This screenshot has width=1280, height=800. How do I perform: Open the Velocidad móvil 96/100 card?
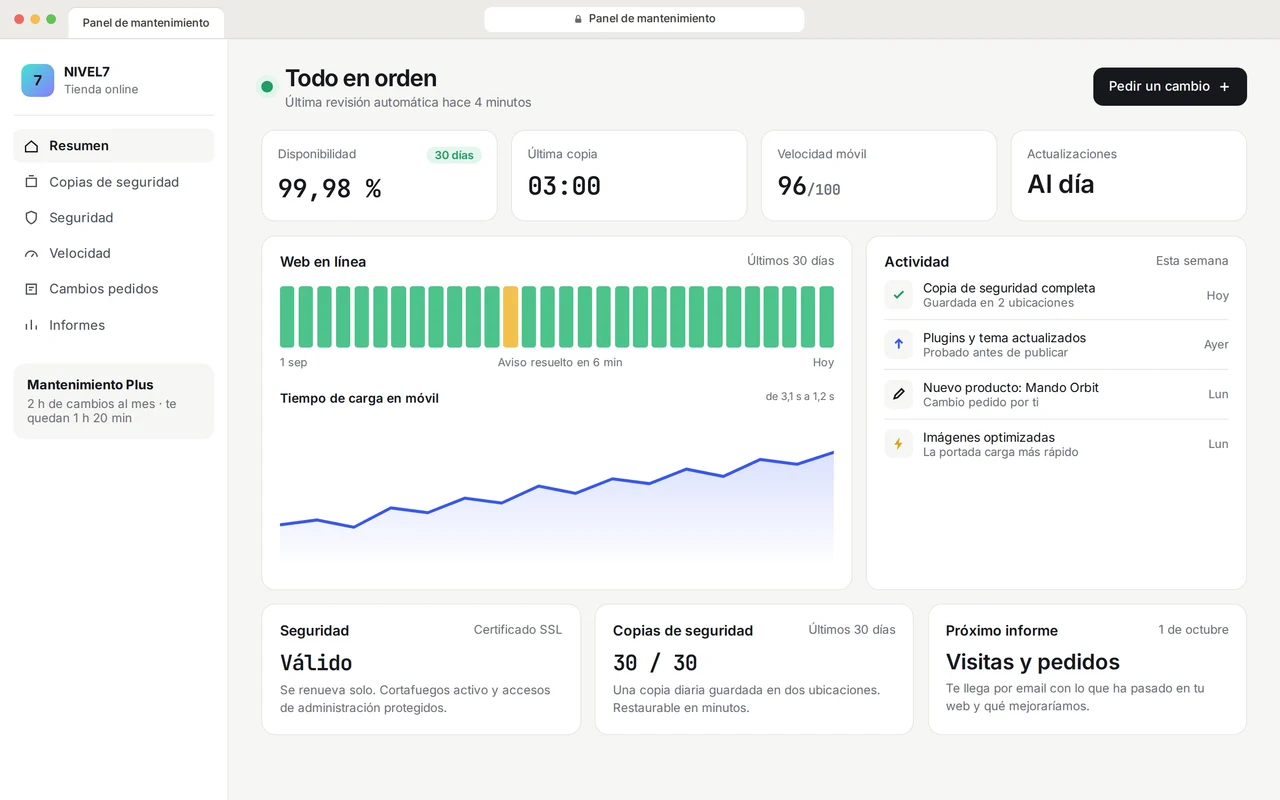coord(879,175)
